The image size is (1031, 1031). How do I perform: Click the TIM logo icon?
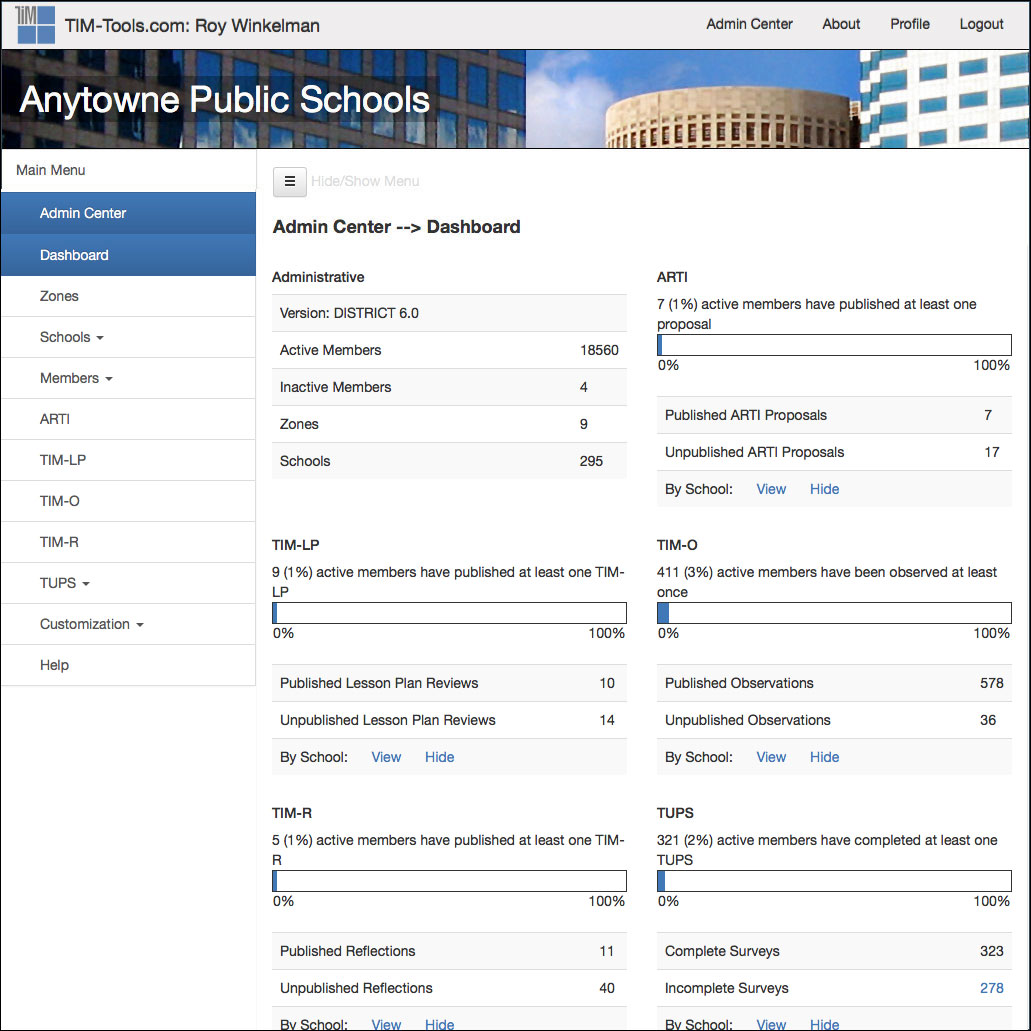[x=35, y=25]
